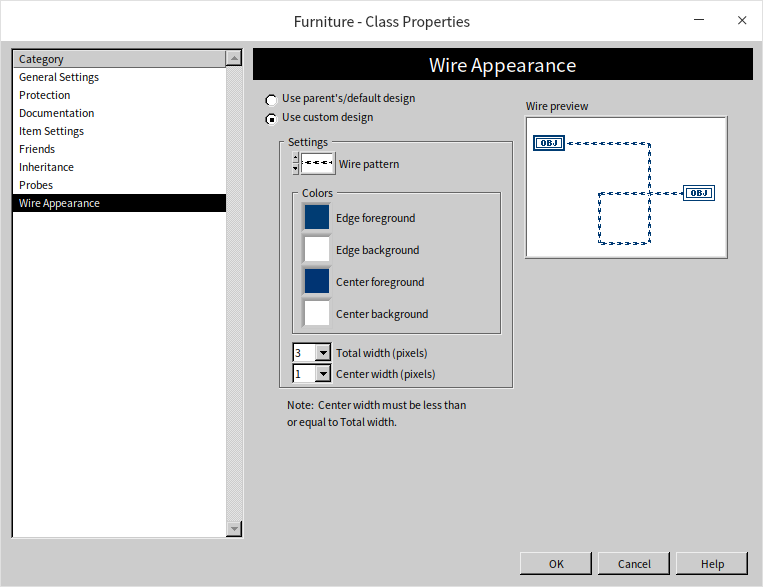Open Help for class properties
The image size is (763, 587).
coord(712,564)
